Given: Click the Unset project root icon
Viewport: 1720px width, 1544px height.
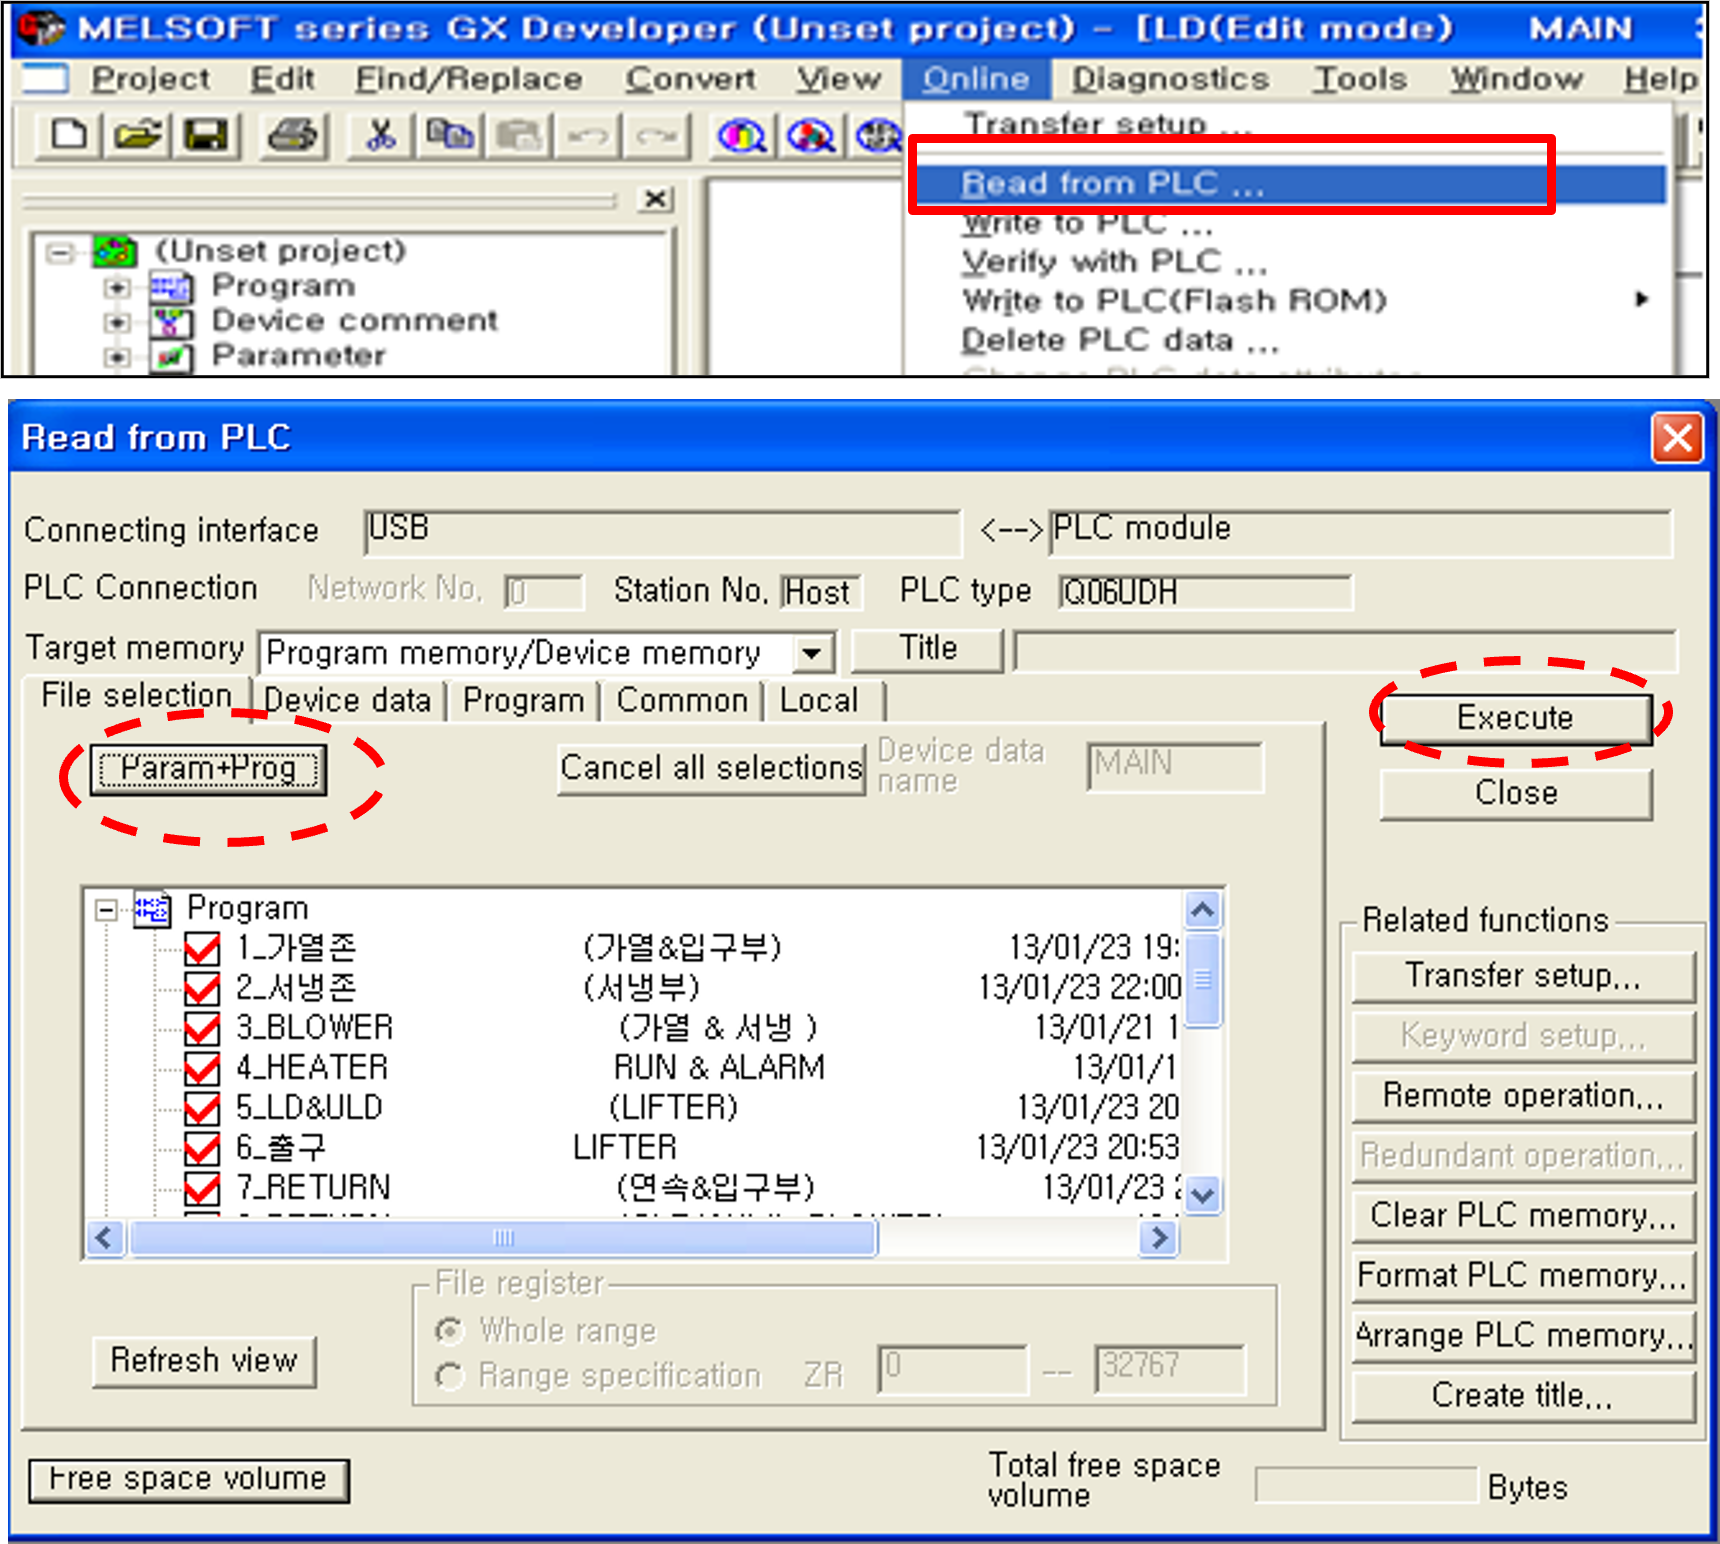Looking at the screenshot, I should [114, 250].
